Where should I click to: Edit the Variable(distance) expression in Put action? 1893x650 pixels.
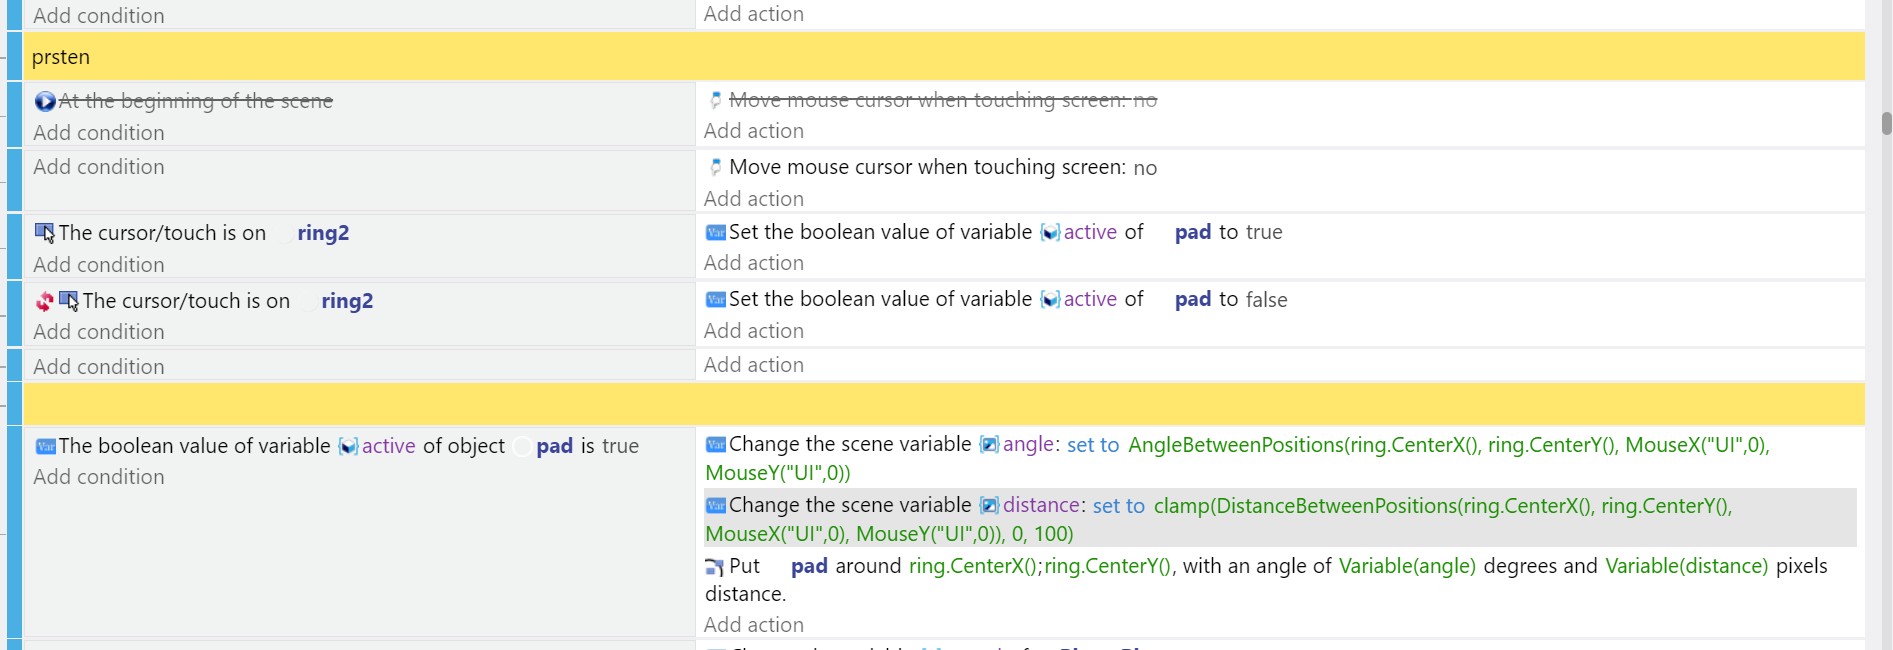click(1686, 566)
